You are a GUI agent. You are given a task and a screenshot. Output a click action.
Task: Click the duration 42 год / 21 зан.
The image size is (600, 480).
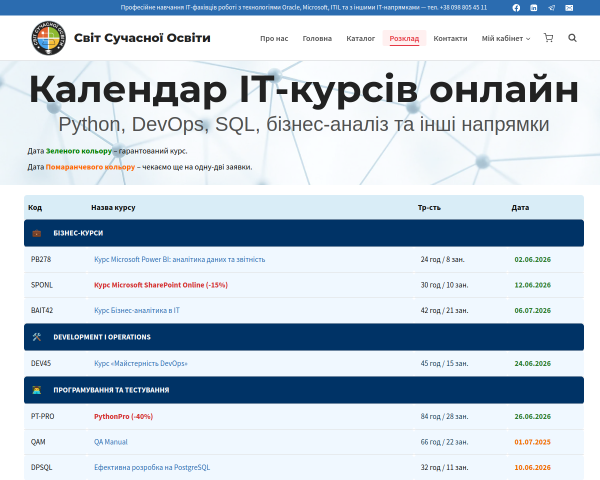tap(445, 310)
